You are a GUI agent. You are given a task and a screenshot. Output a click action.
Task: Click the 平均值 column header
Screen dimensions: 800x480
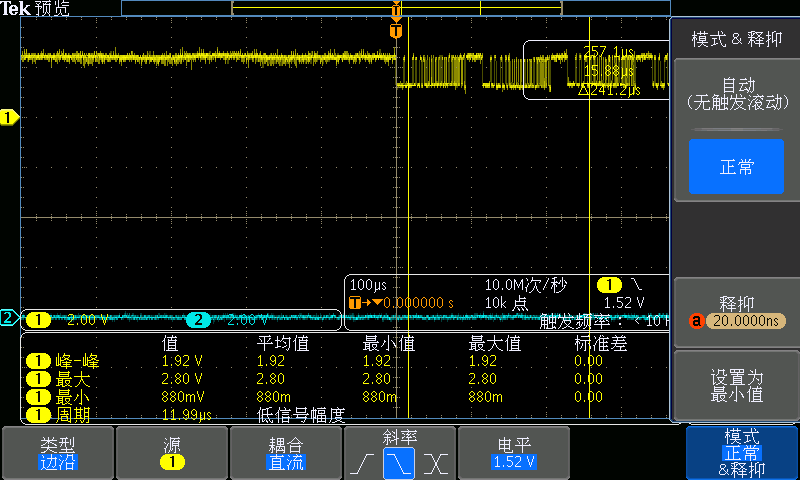click(283, 343)
